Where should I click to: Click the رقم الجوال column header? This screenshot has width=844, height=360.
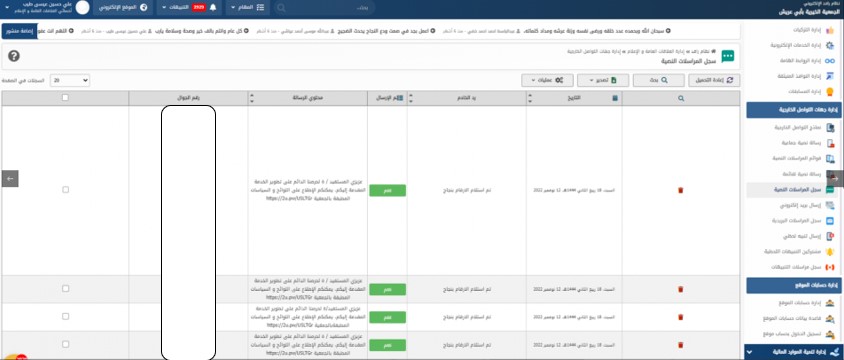pyautogui.click(x=188, y=98)
